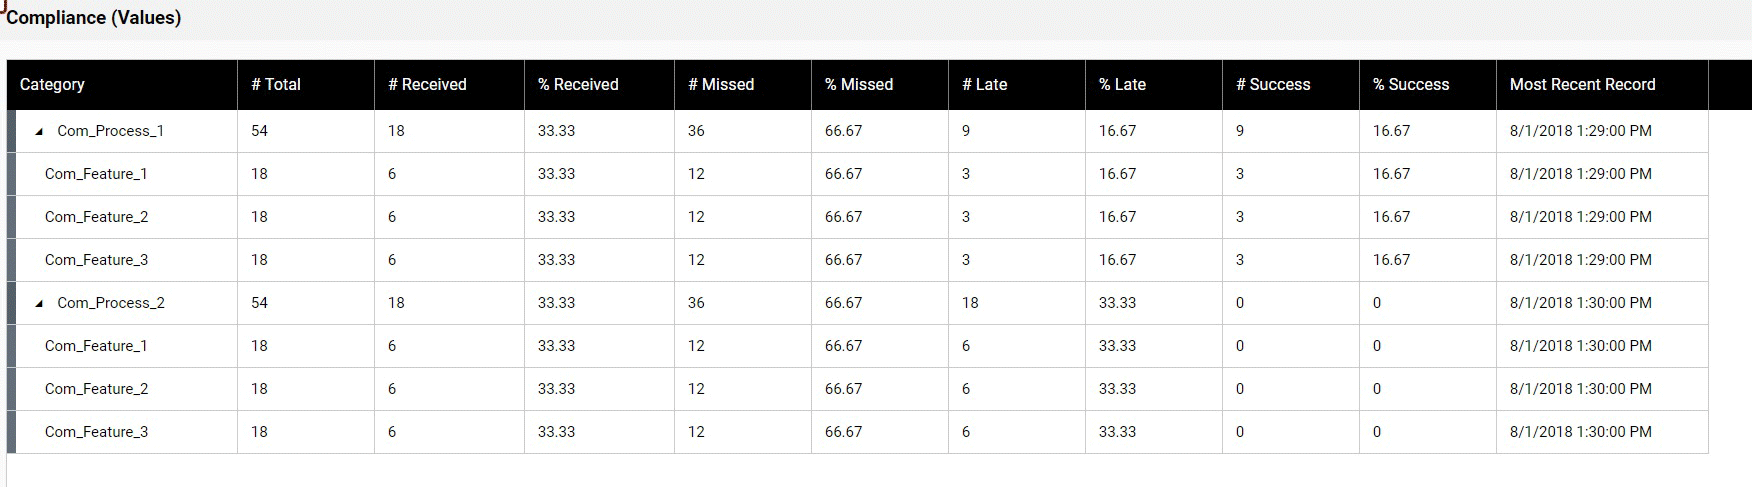
Task: Click the Com_Process_2 category label
Action: point(111,303)
